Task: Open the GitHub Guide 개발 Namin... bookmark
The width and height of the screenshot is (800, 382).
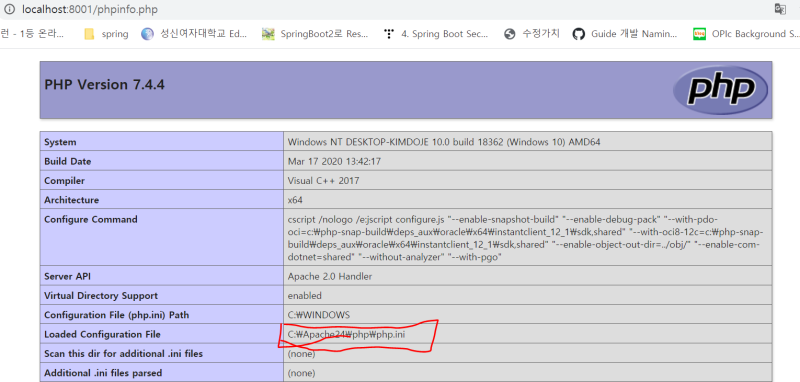Action: coord(626,34)
